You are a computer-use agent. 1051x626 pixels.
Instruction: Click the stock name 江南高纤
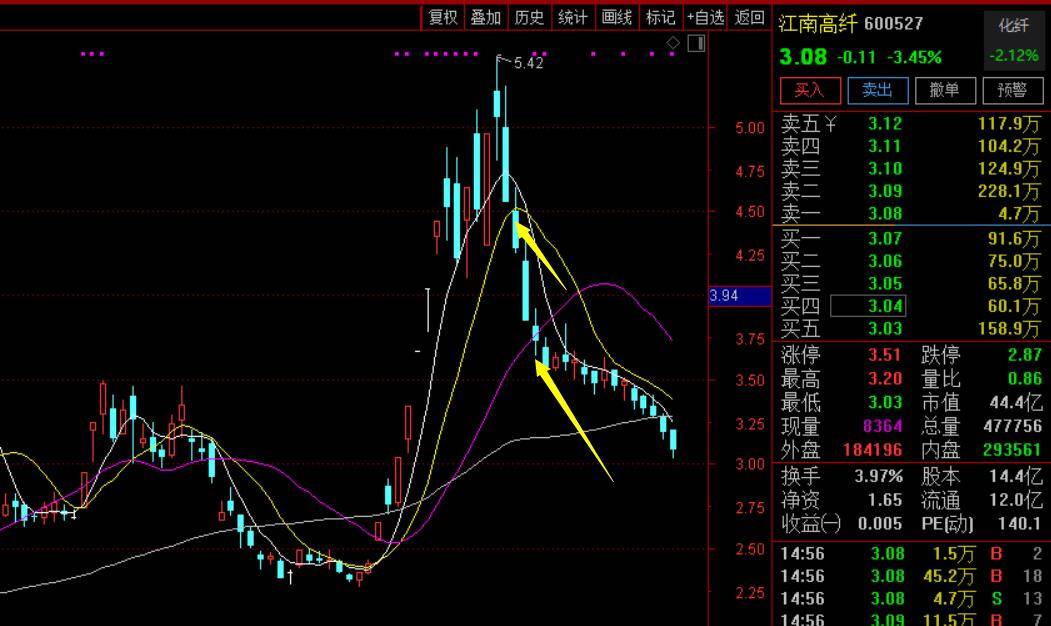pyautogui.click(x=818, y=24)
